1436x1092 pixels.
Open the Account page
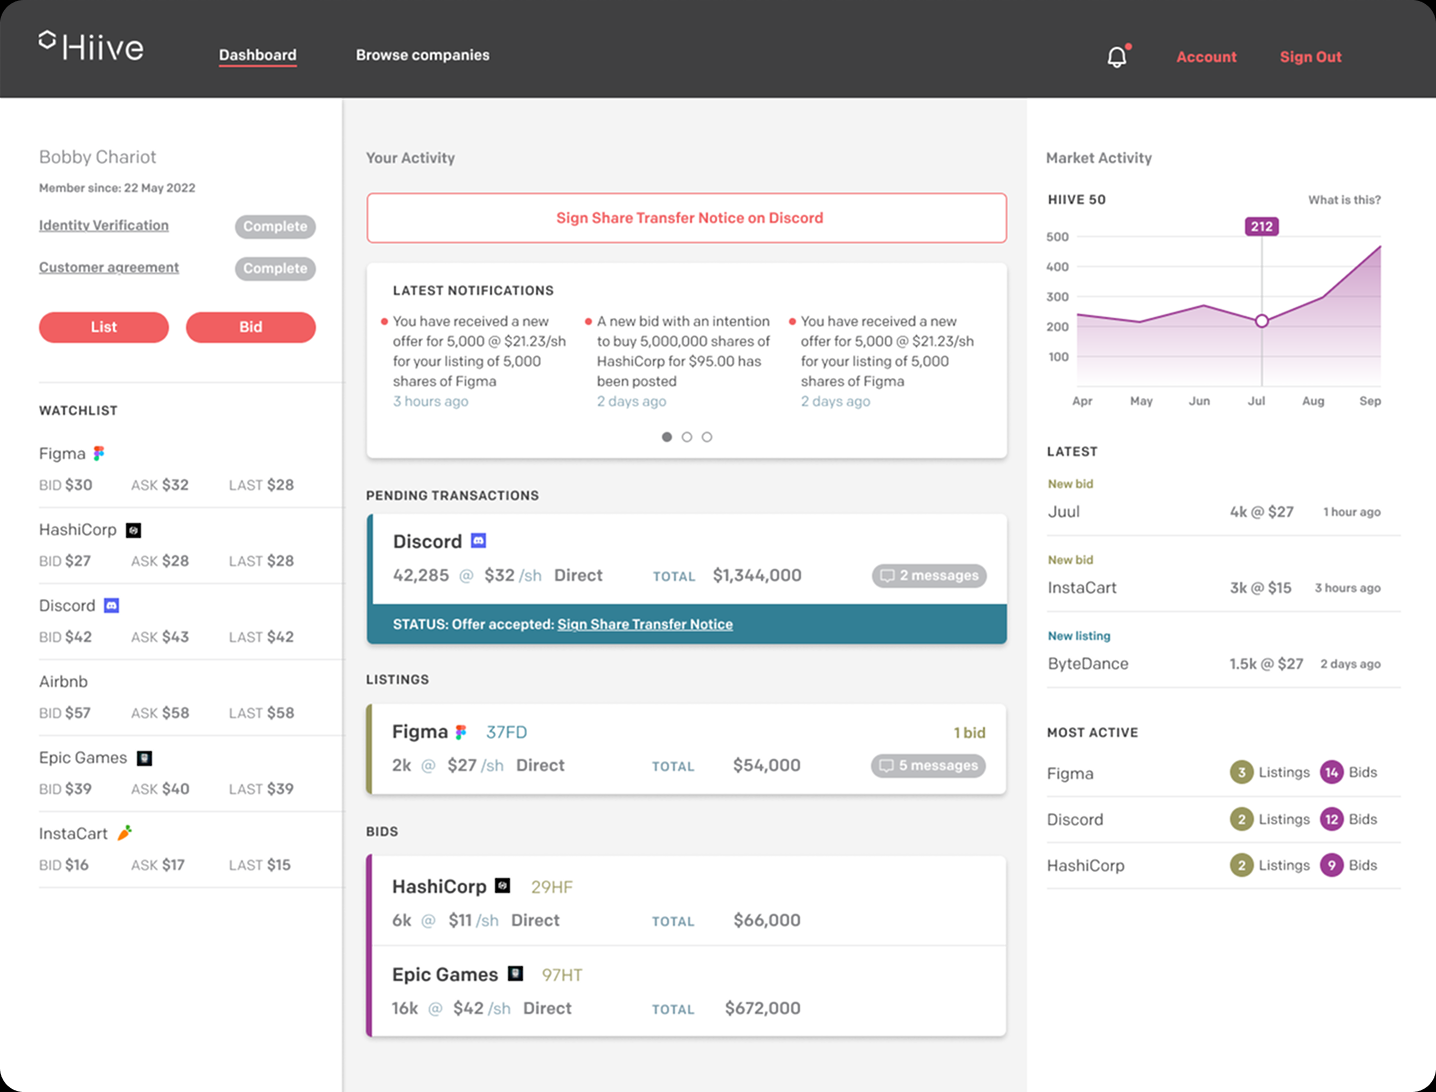pyautogui.click(x=1206, y=57)
